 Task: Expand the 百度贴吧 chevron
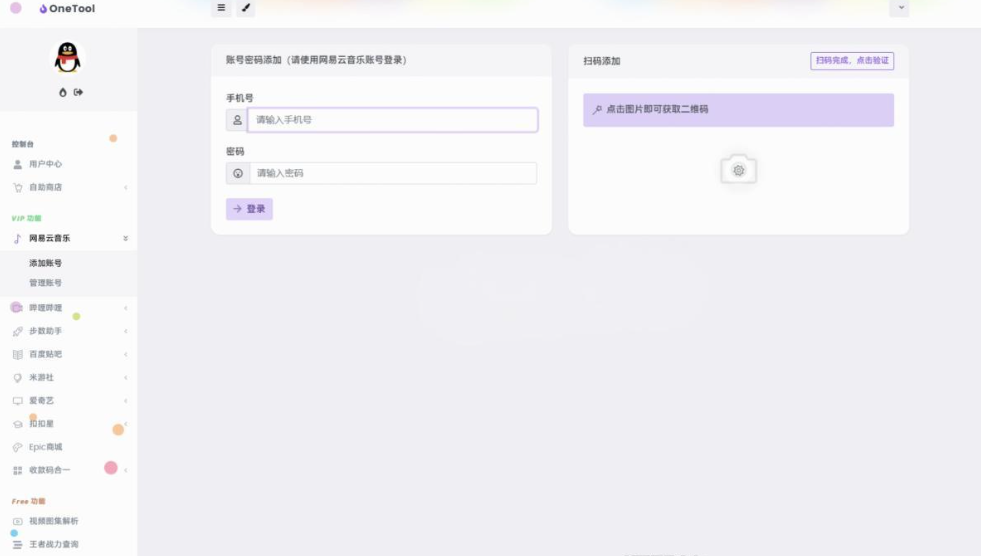[x=126, y=355]
